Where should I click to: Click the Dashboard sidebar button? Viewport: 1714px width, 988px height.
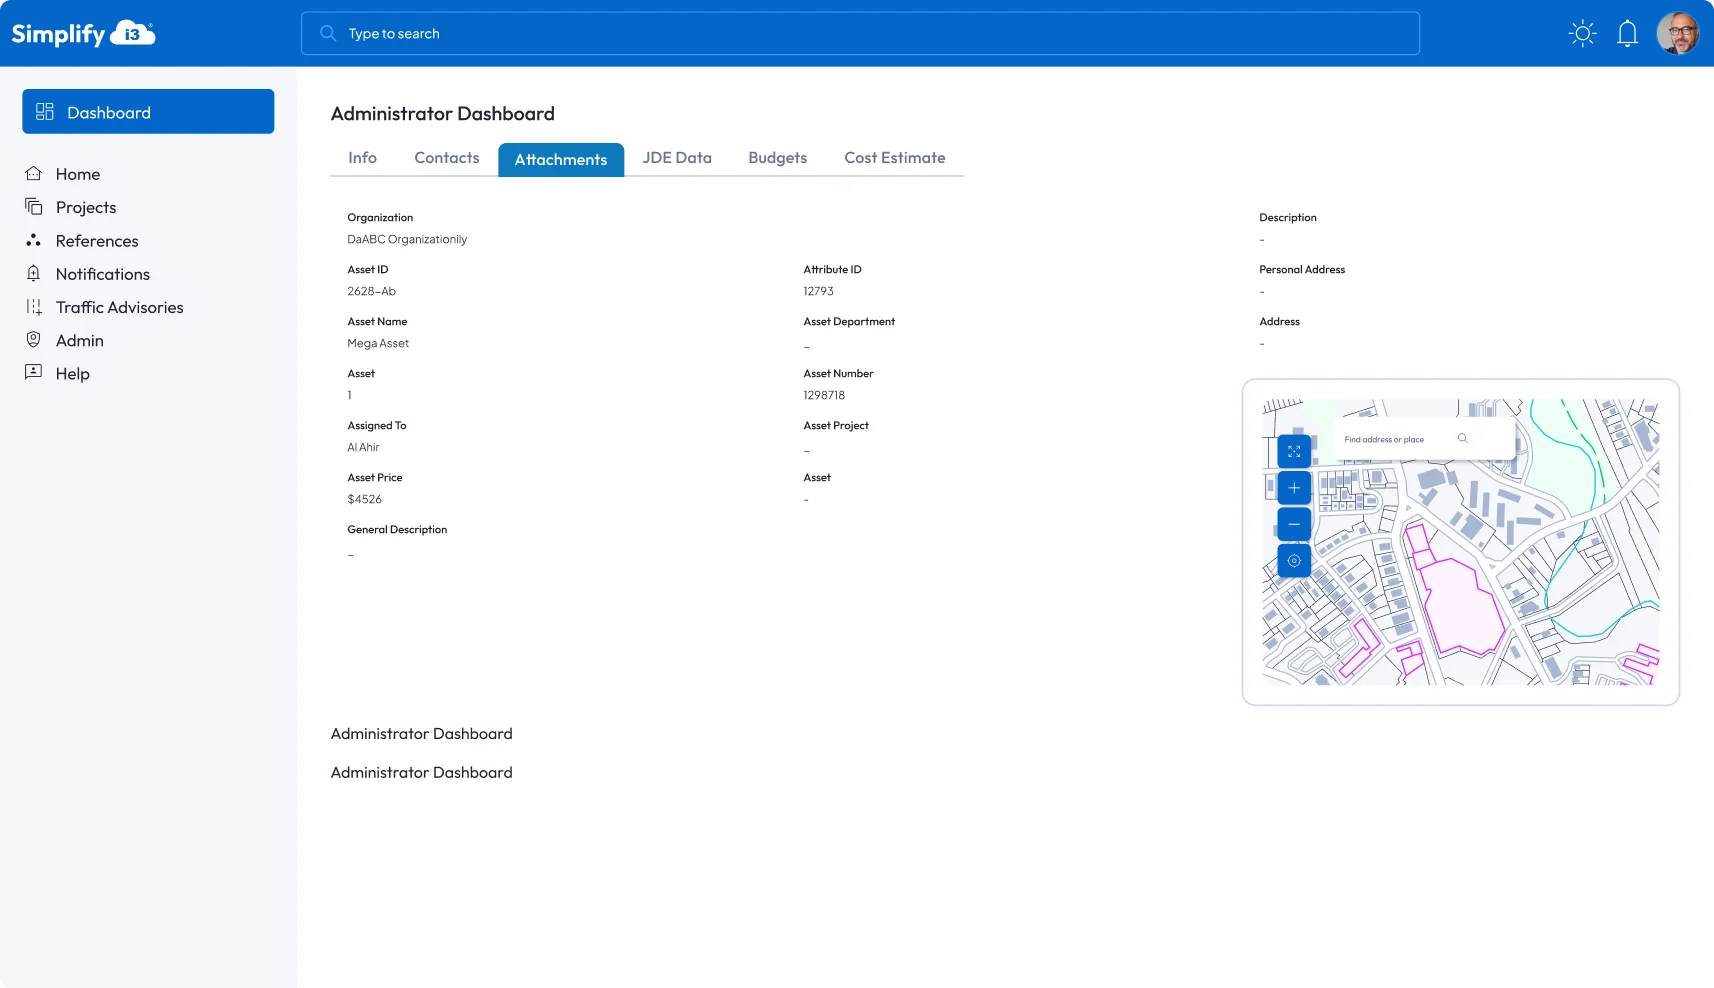point(148,112)
